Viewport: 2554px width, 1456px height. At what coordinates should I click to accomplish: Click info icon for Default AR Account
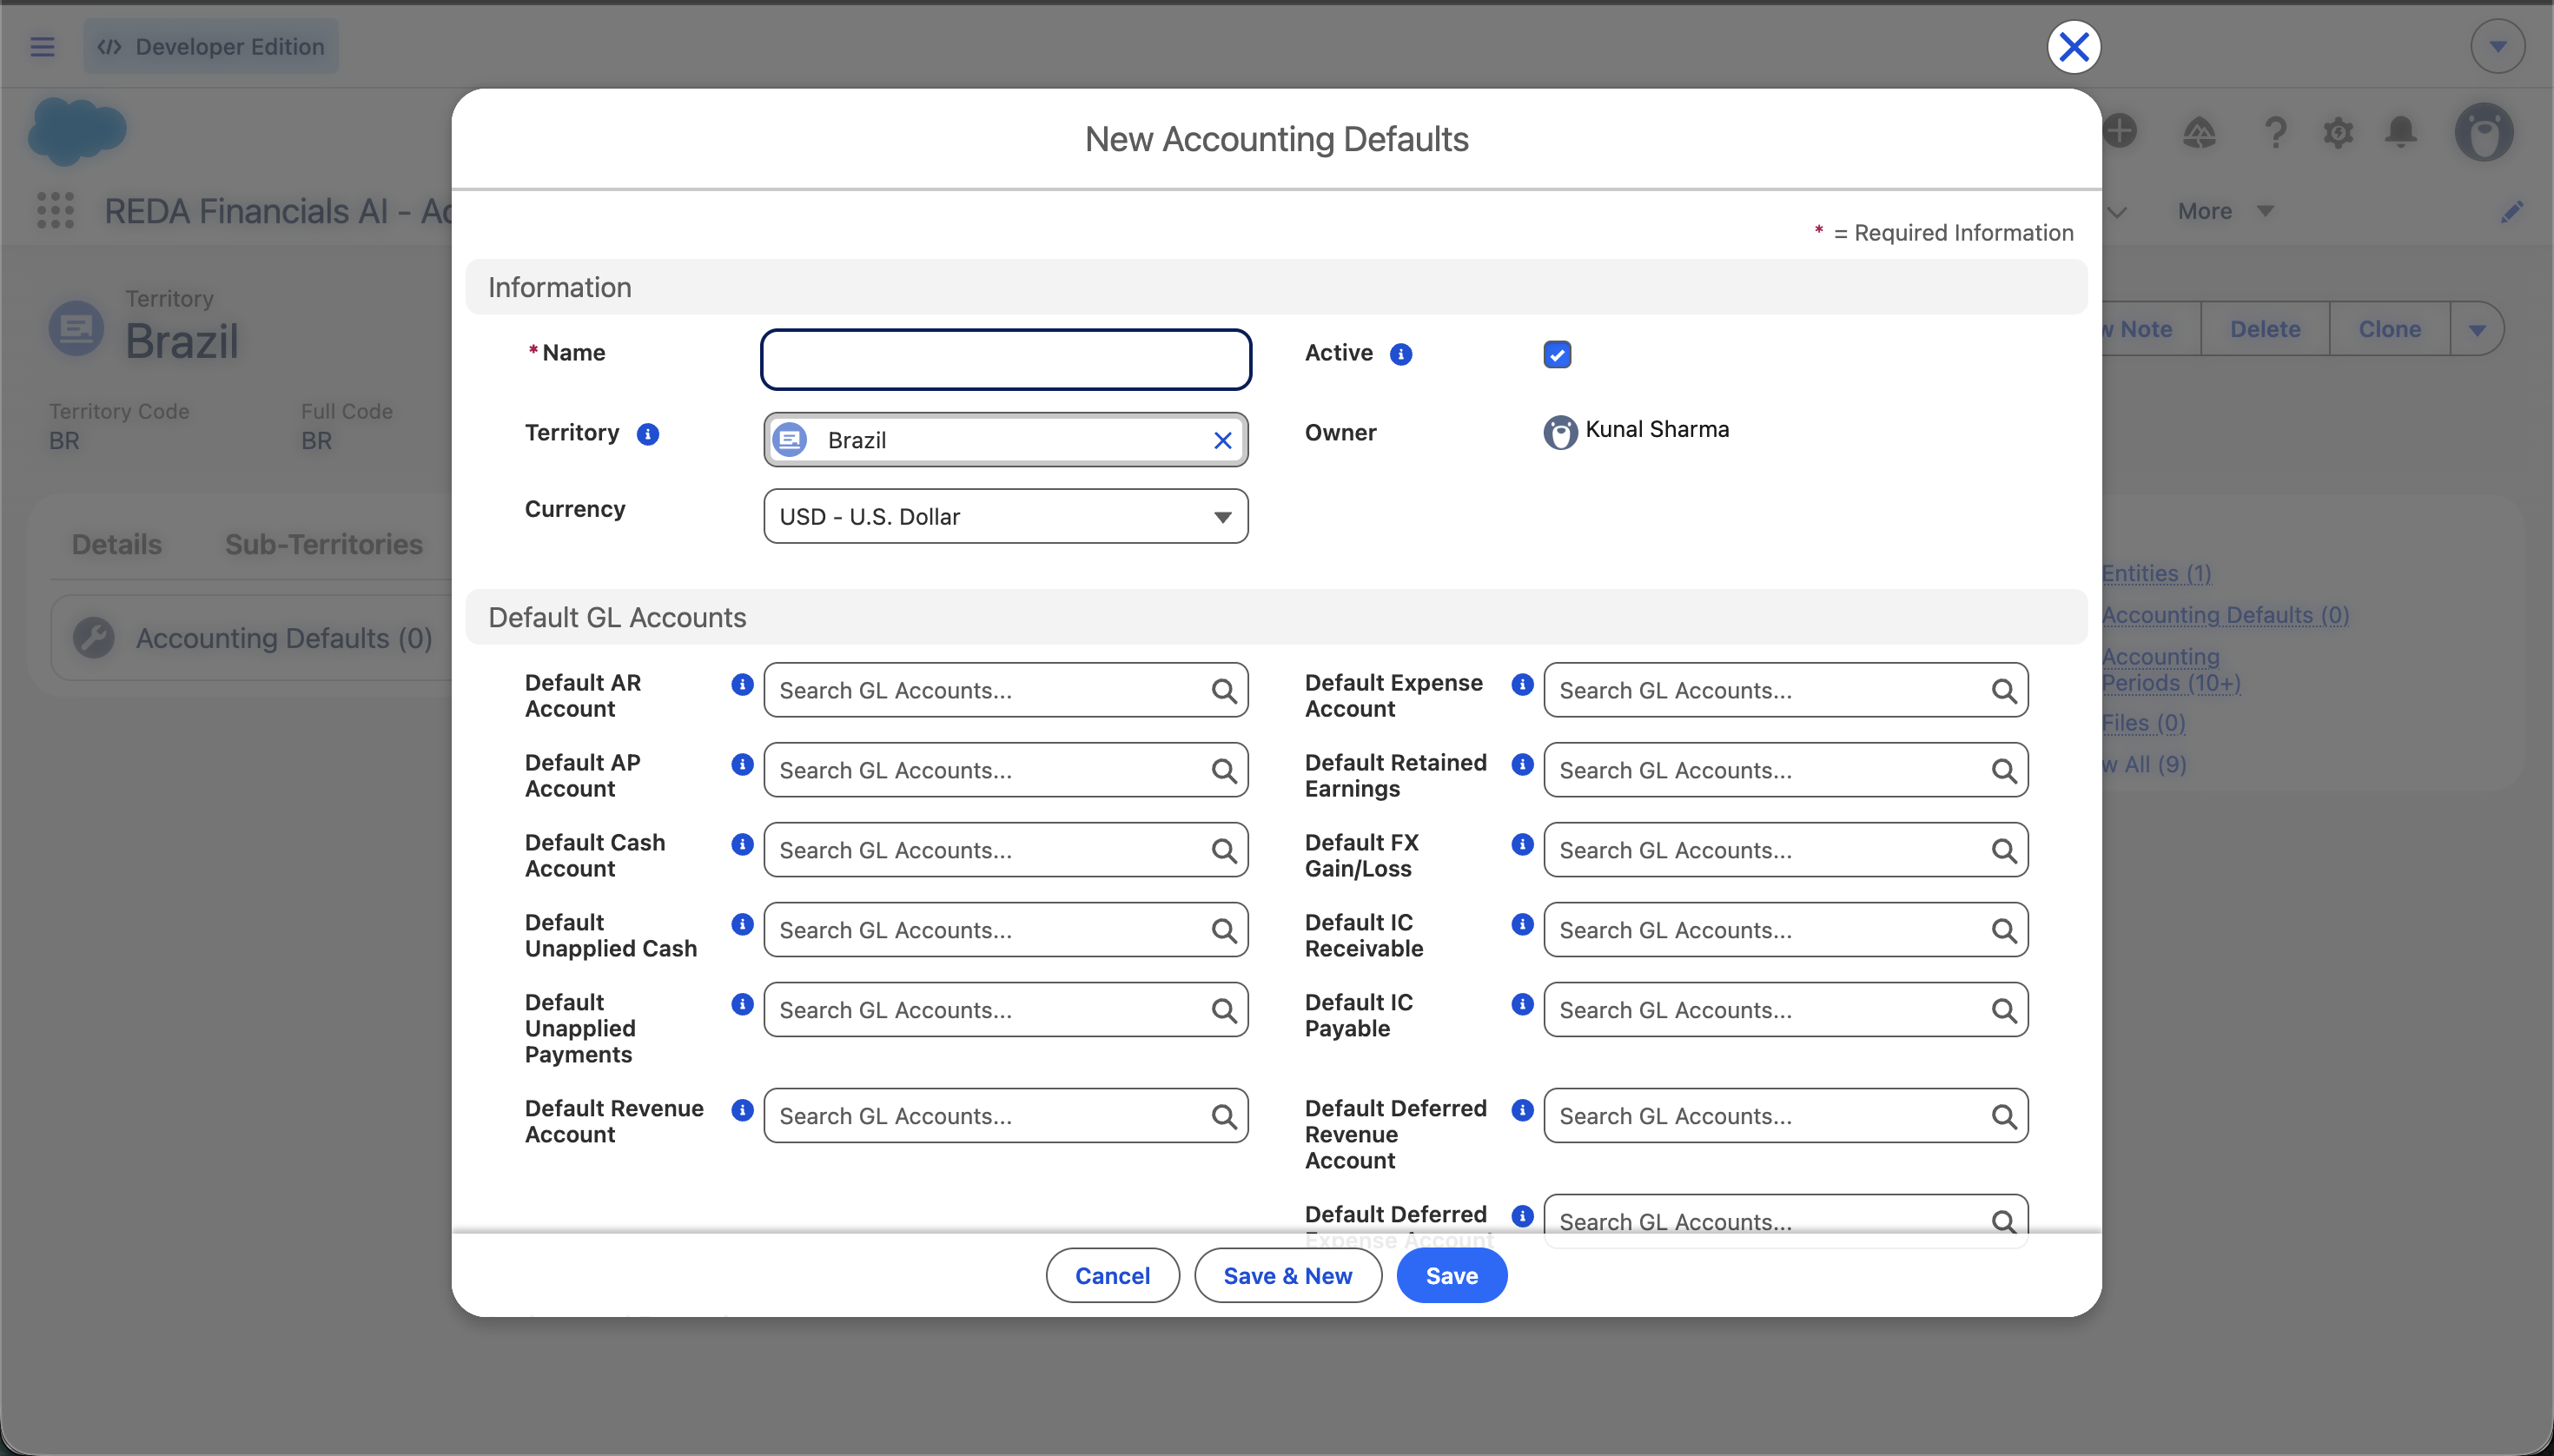(x=742, y=684)
